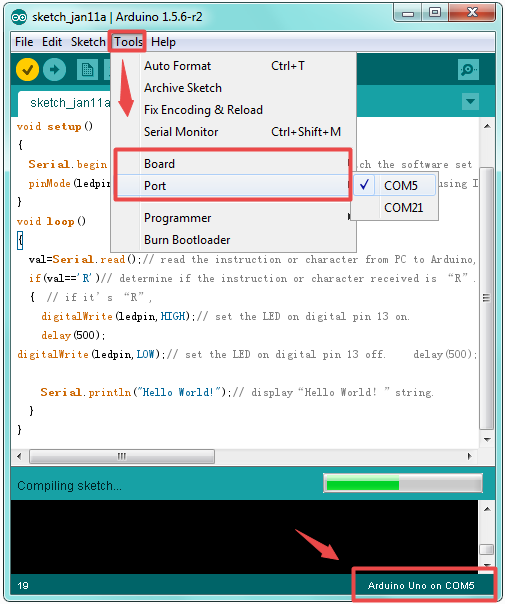
Task: Open the tab options dropdown arrow
Action: (x=470, y=102)
